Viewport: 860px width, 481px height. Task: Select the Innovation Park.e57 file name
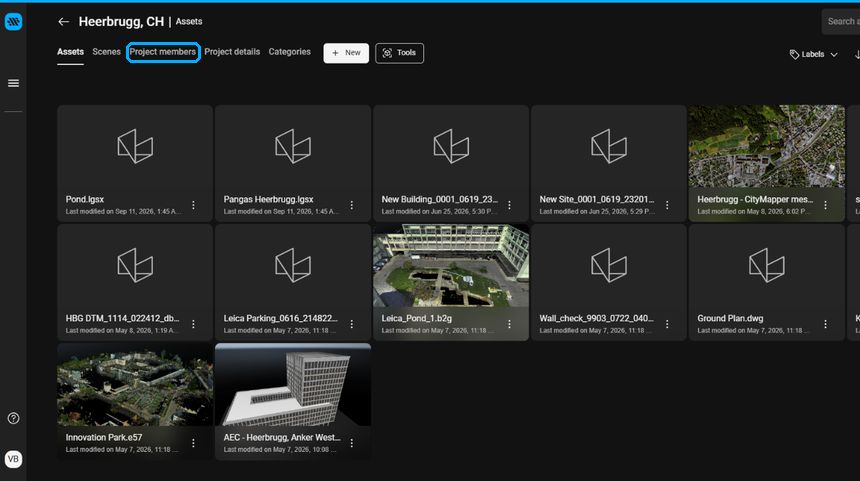104,437
